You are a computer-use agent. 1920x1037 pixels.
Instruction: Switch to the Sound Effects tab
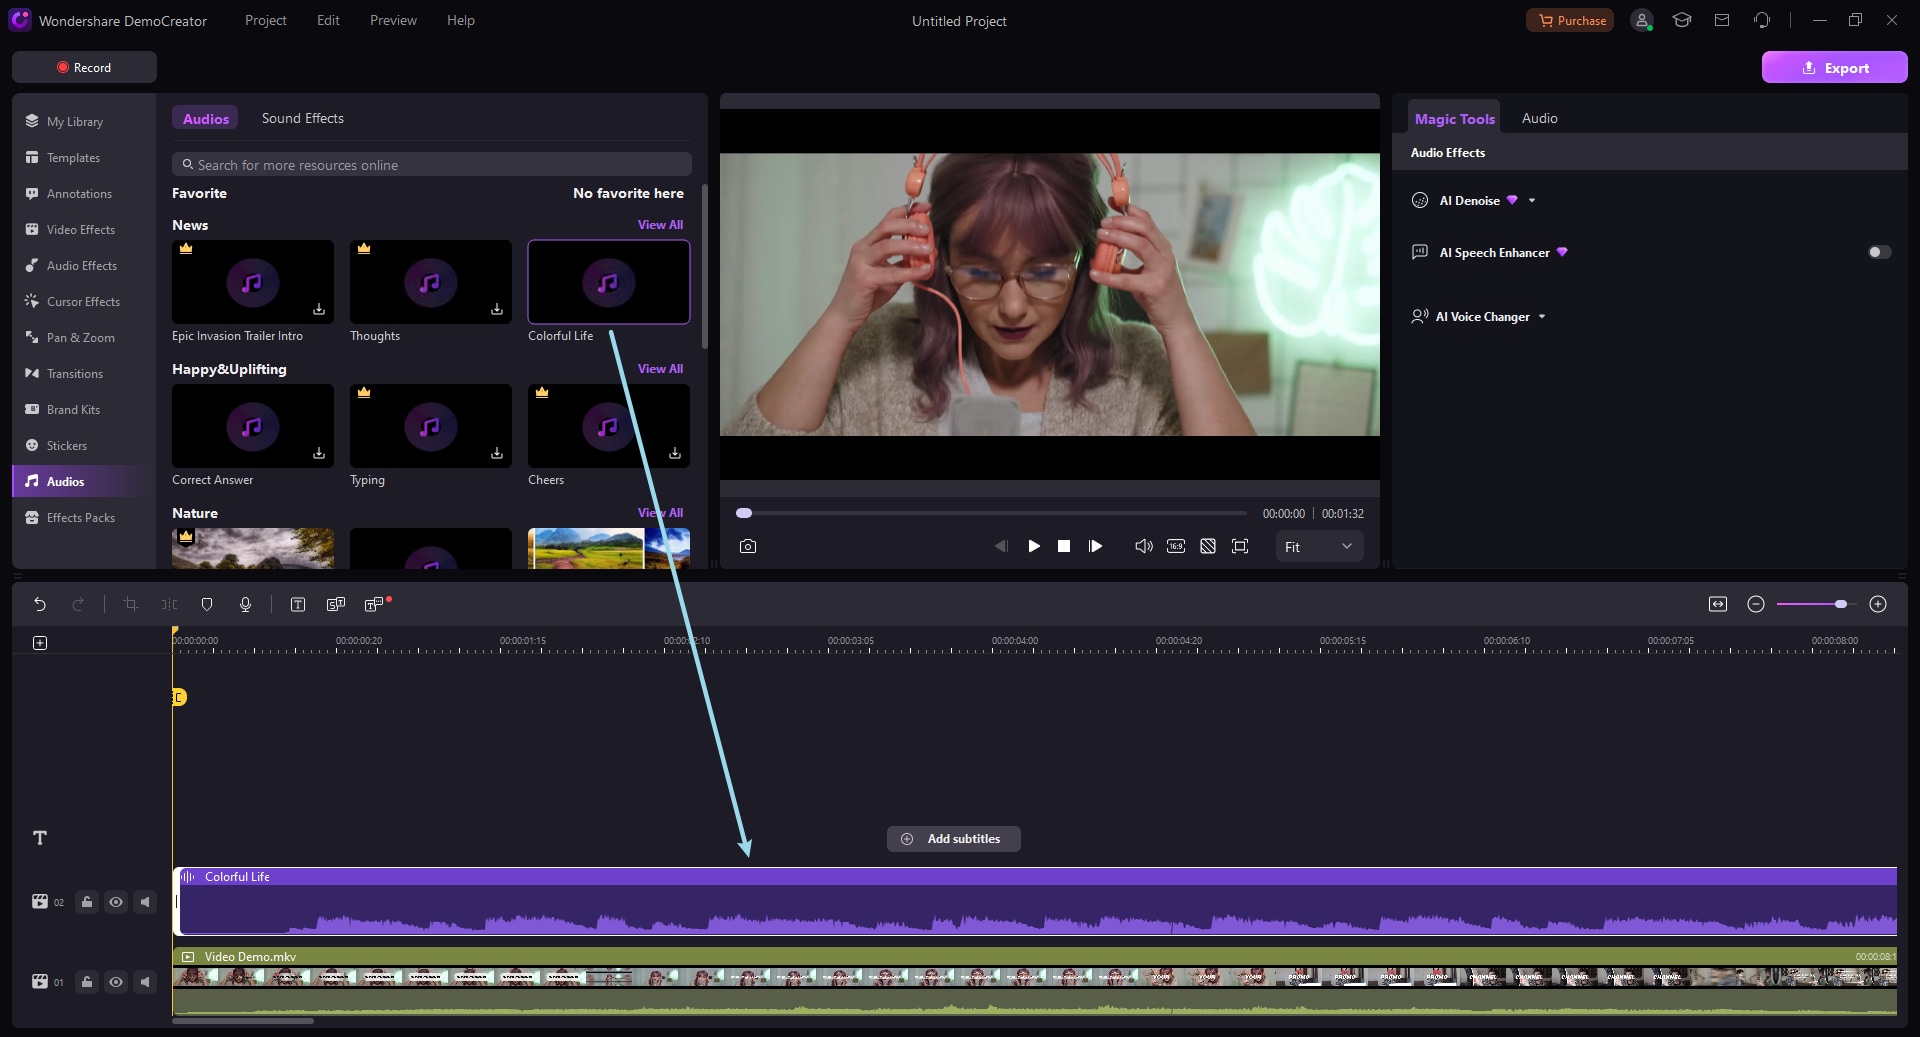pyautogui.click(x=303, y=118)
